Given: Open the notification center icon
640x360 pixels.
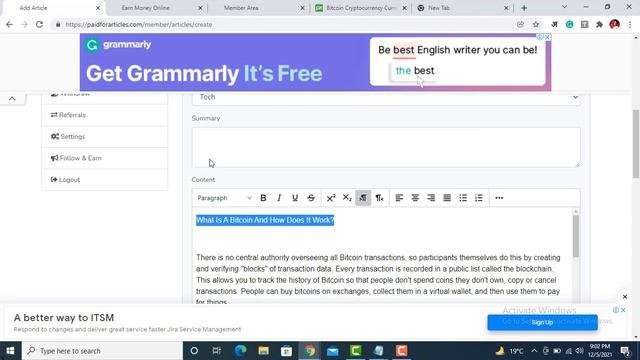Looking at the screenshot, I should click(625, 351).
